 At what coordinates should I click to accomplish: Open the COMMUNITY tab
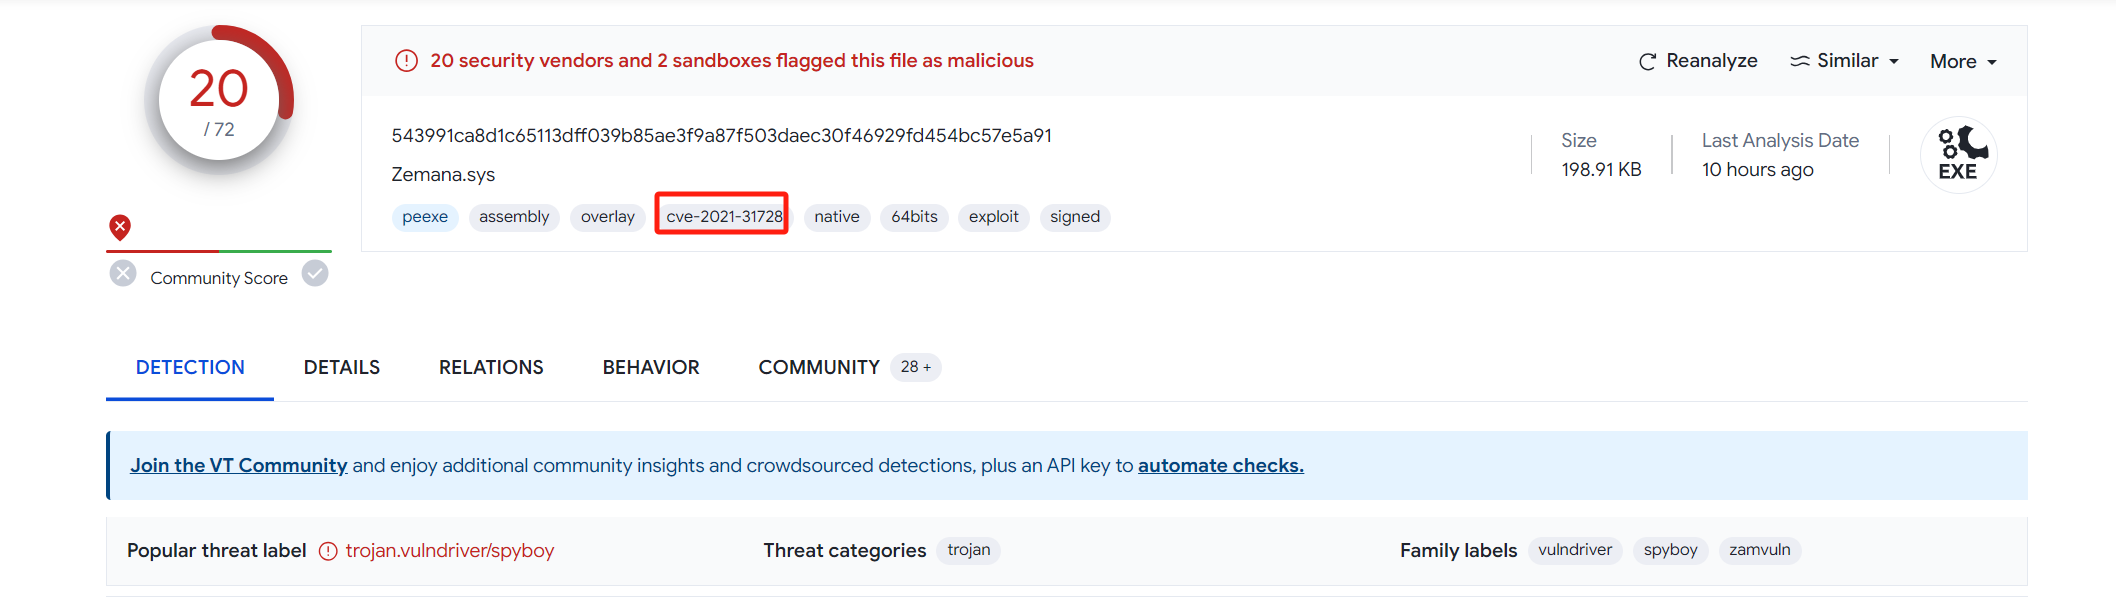pos(818,367)
